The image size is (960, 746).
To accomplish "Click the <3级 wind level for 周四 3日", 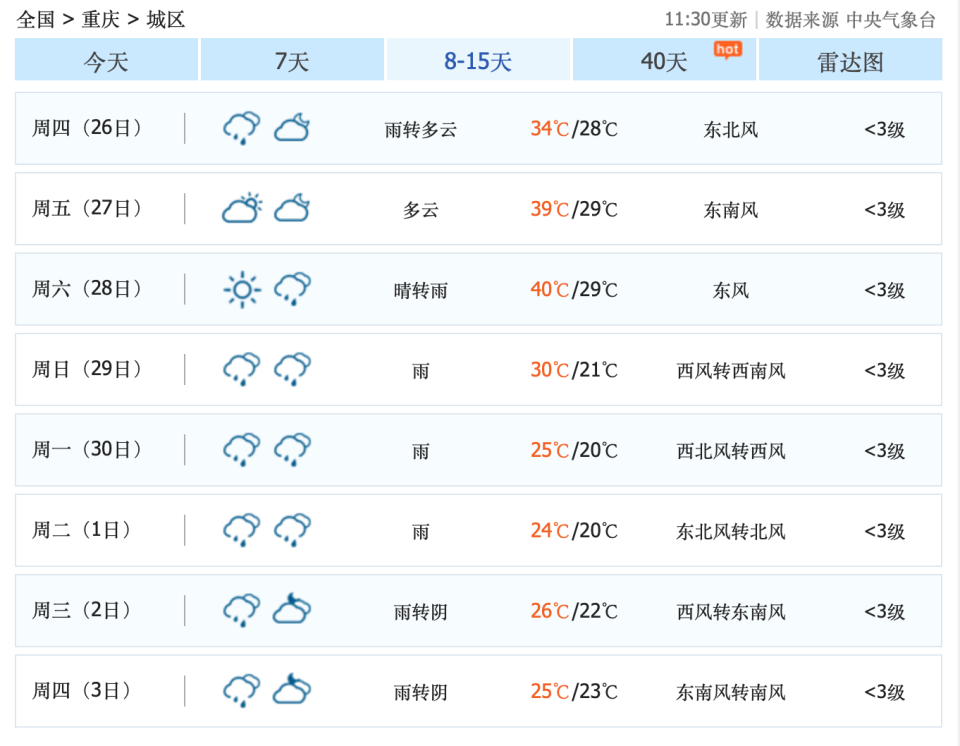I will (885, 692).
